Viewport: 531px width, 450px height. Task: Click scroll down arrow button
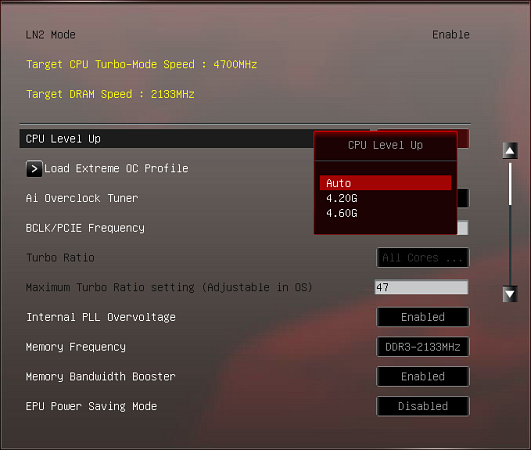click(x=510, y=294)
